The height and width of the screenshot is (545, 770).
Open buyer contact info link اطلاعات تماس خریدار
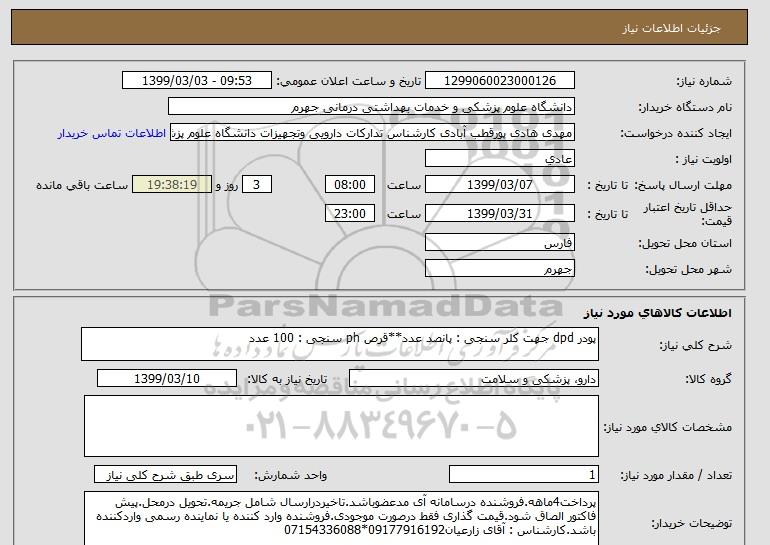(x=111, y=134)
